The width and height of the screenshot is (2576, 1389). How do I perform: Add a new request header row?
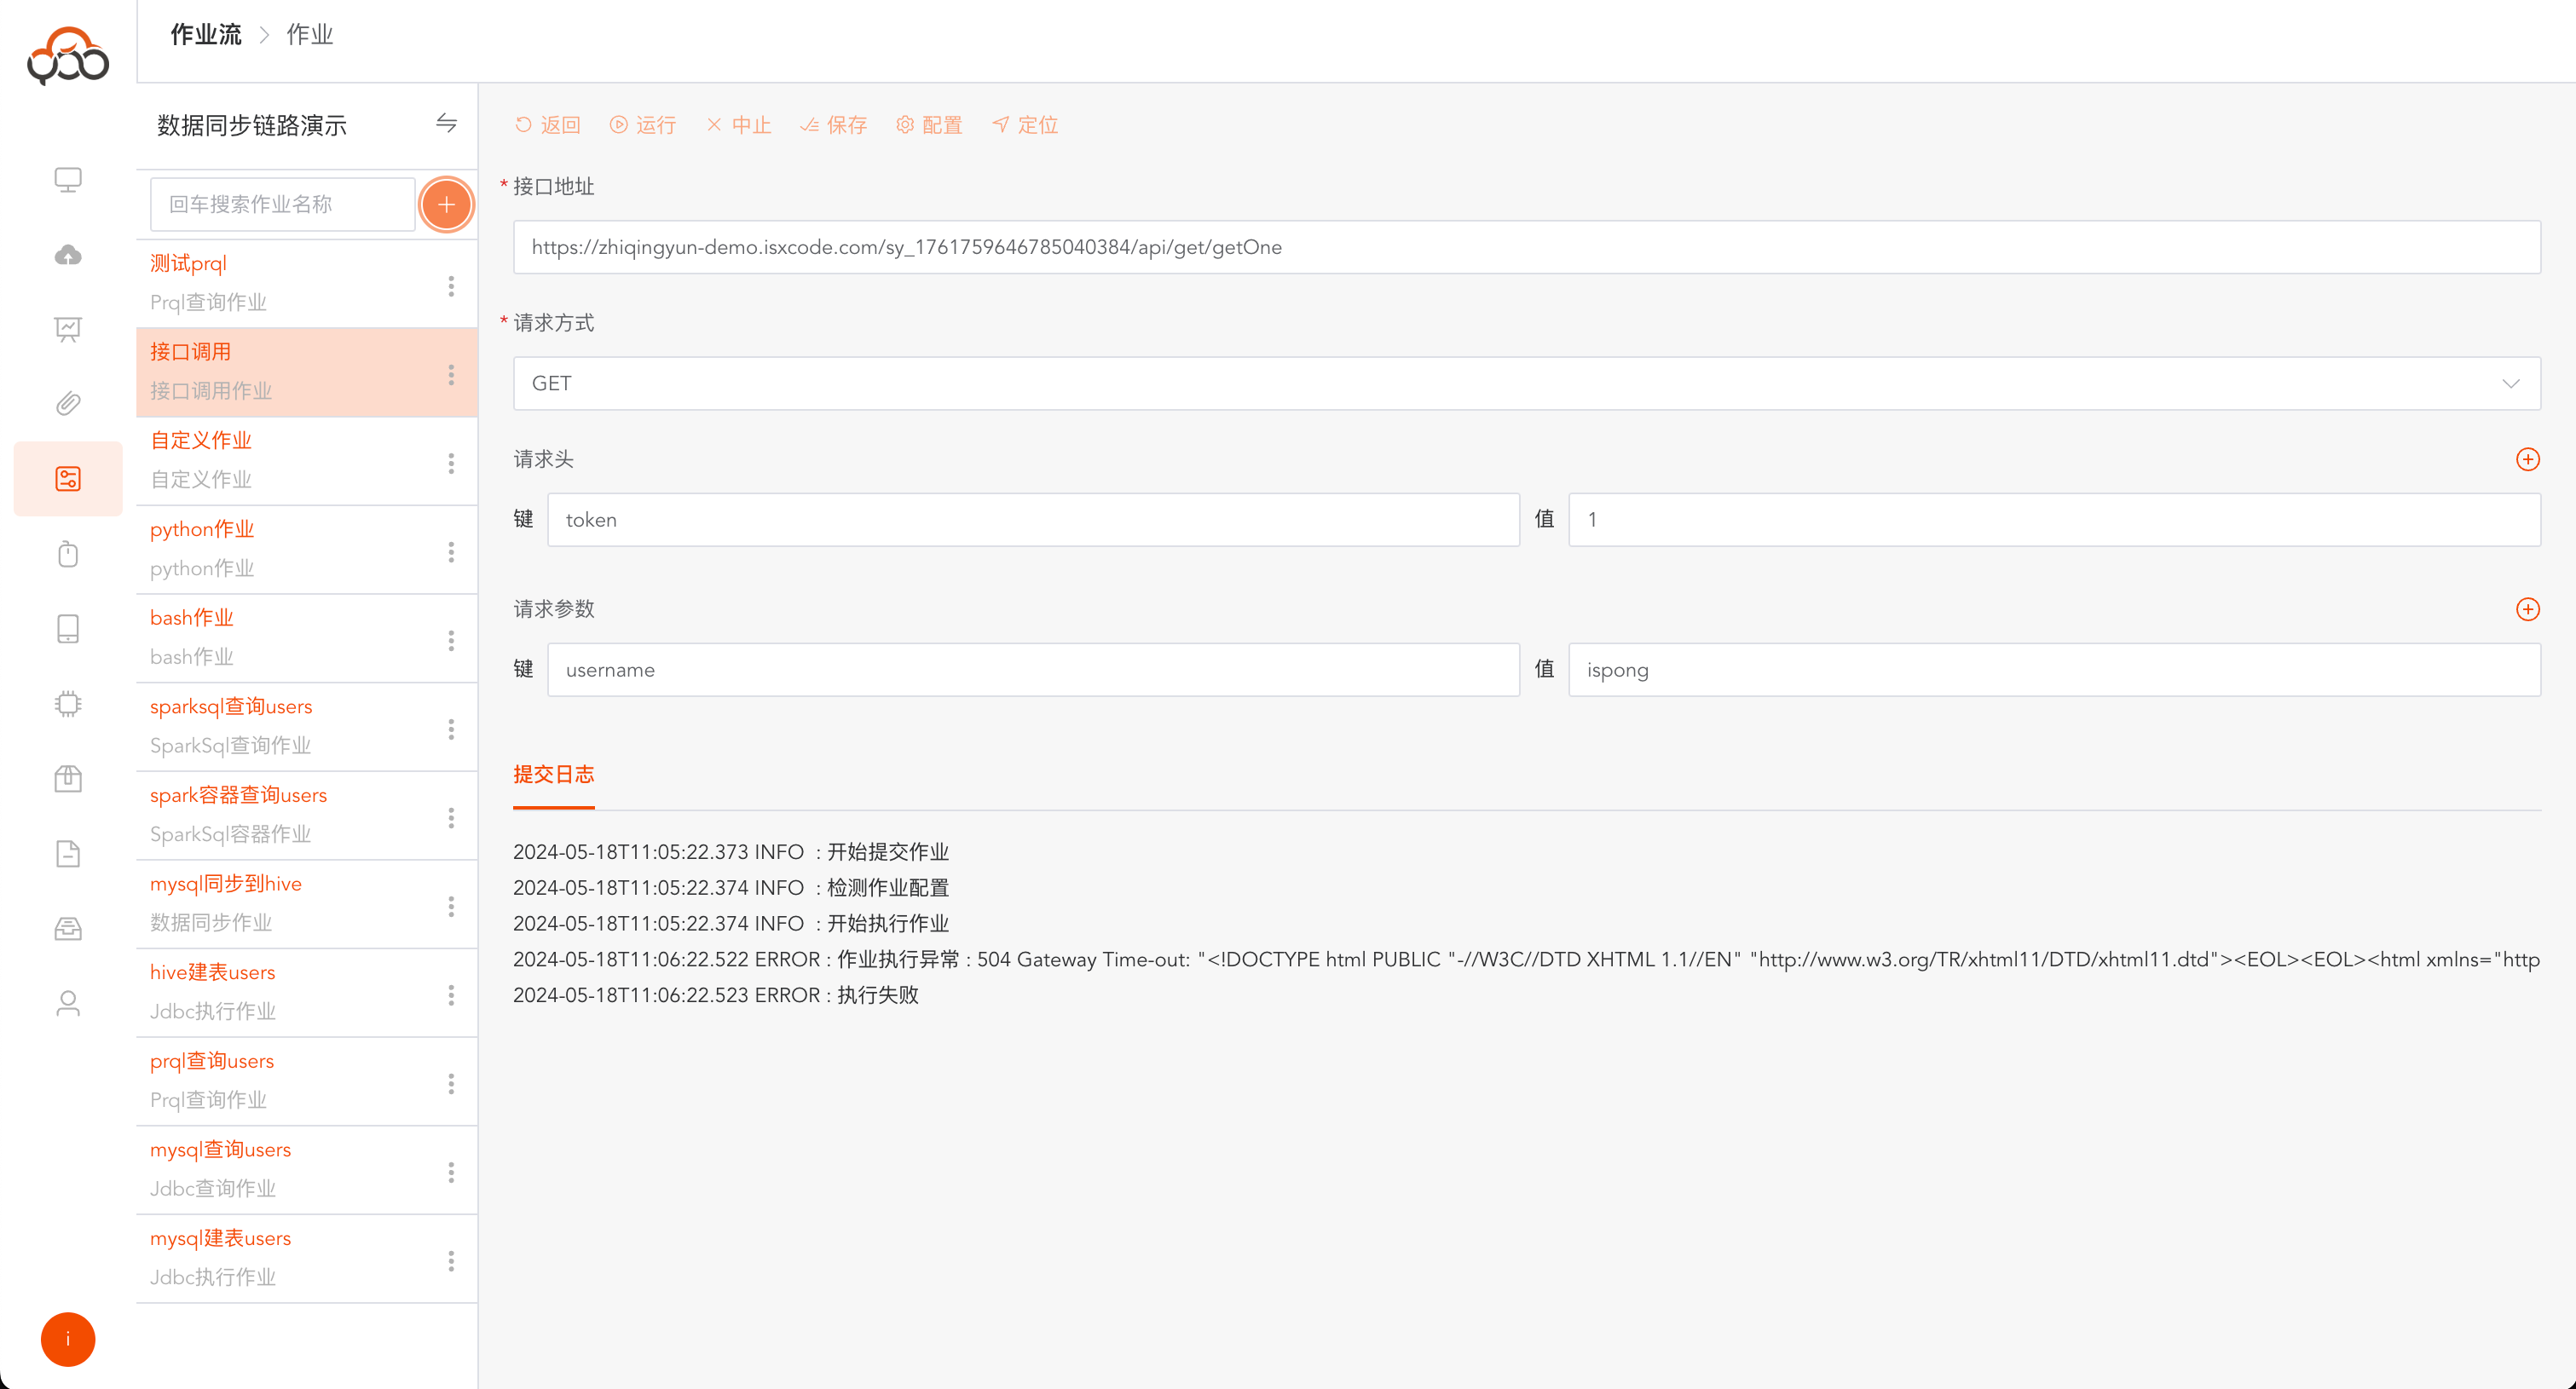click(2527, 459)
